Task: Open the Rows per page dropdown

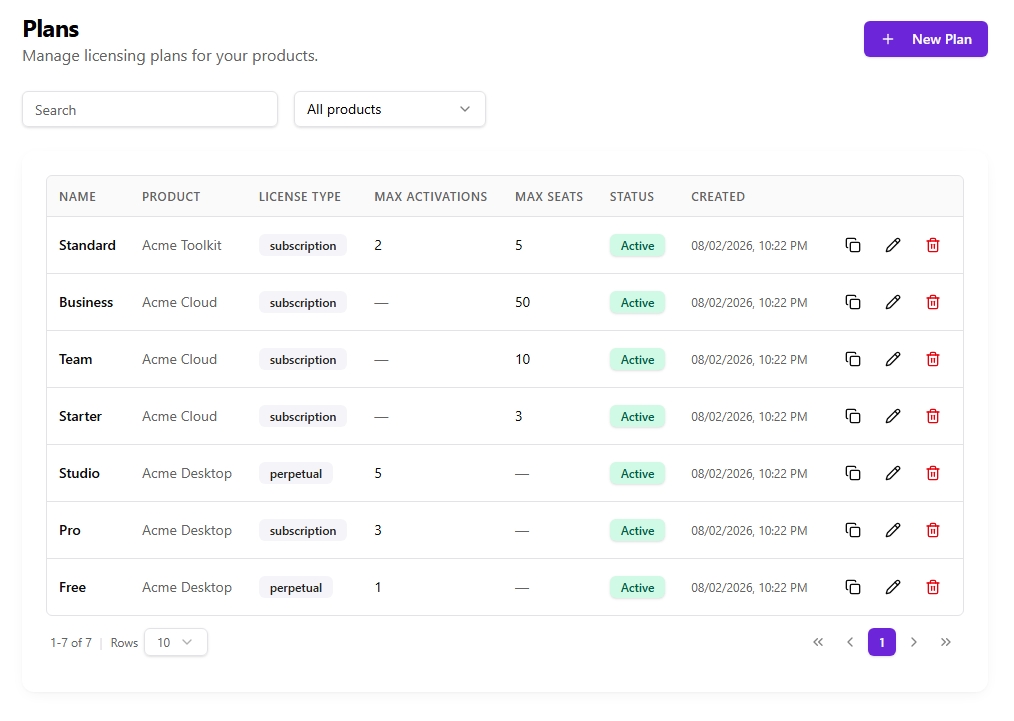Action: (176, 642)
